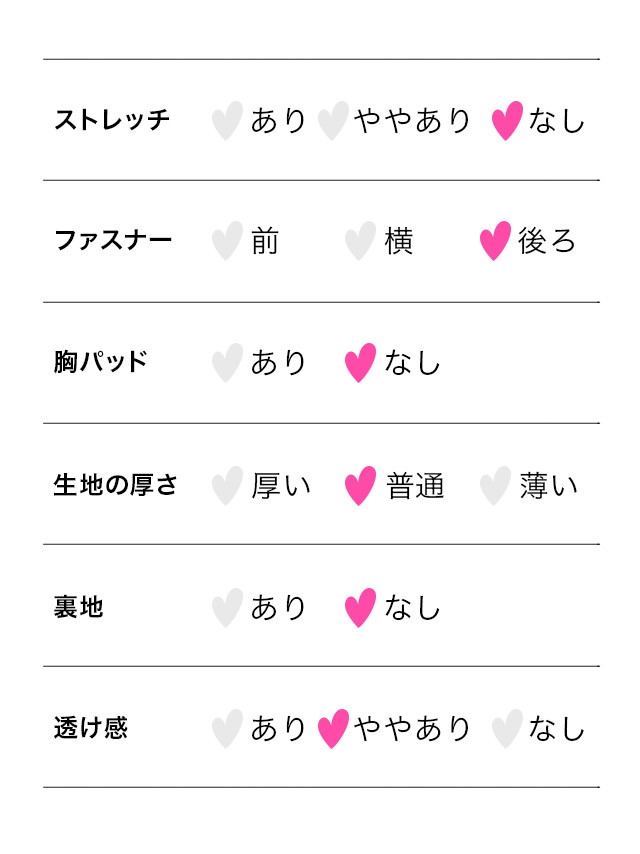Select the gray heart for 胸パッド あり
The image size is (640, 854).
(227, 363)
